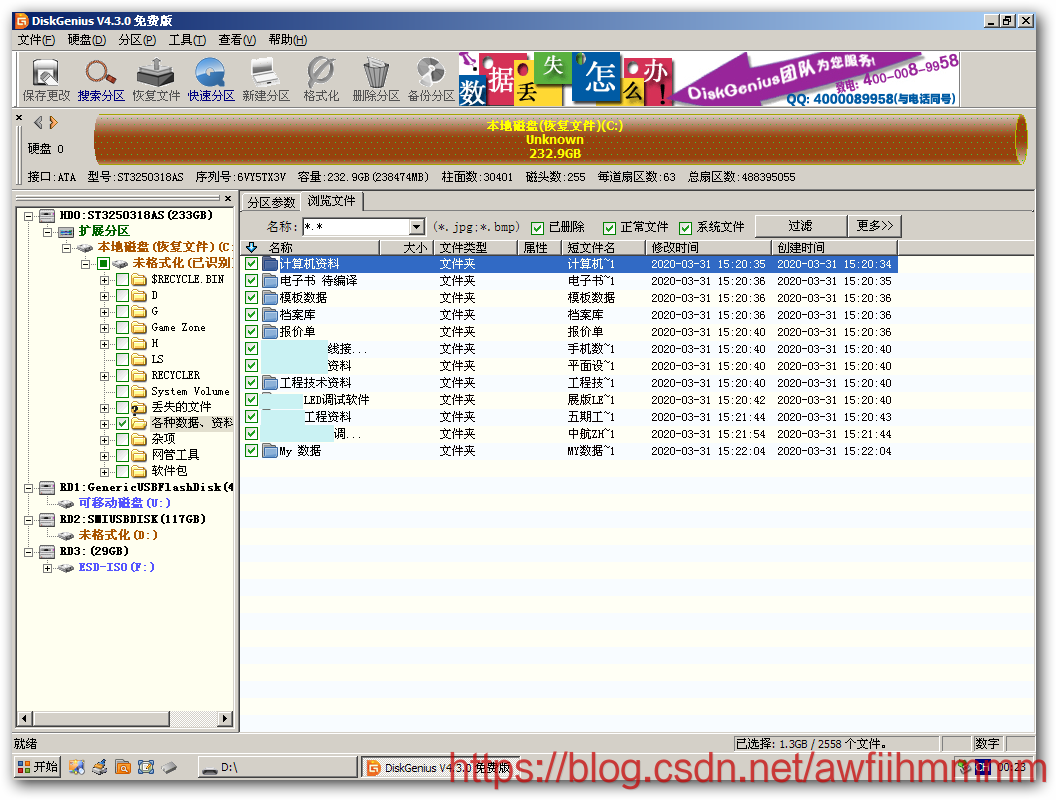Expand the ESD-ISO (F:) partition node
Viewport: 1056px width, 800px height.
pos(47,568)
